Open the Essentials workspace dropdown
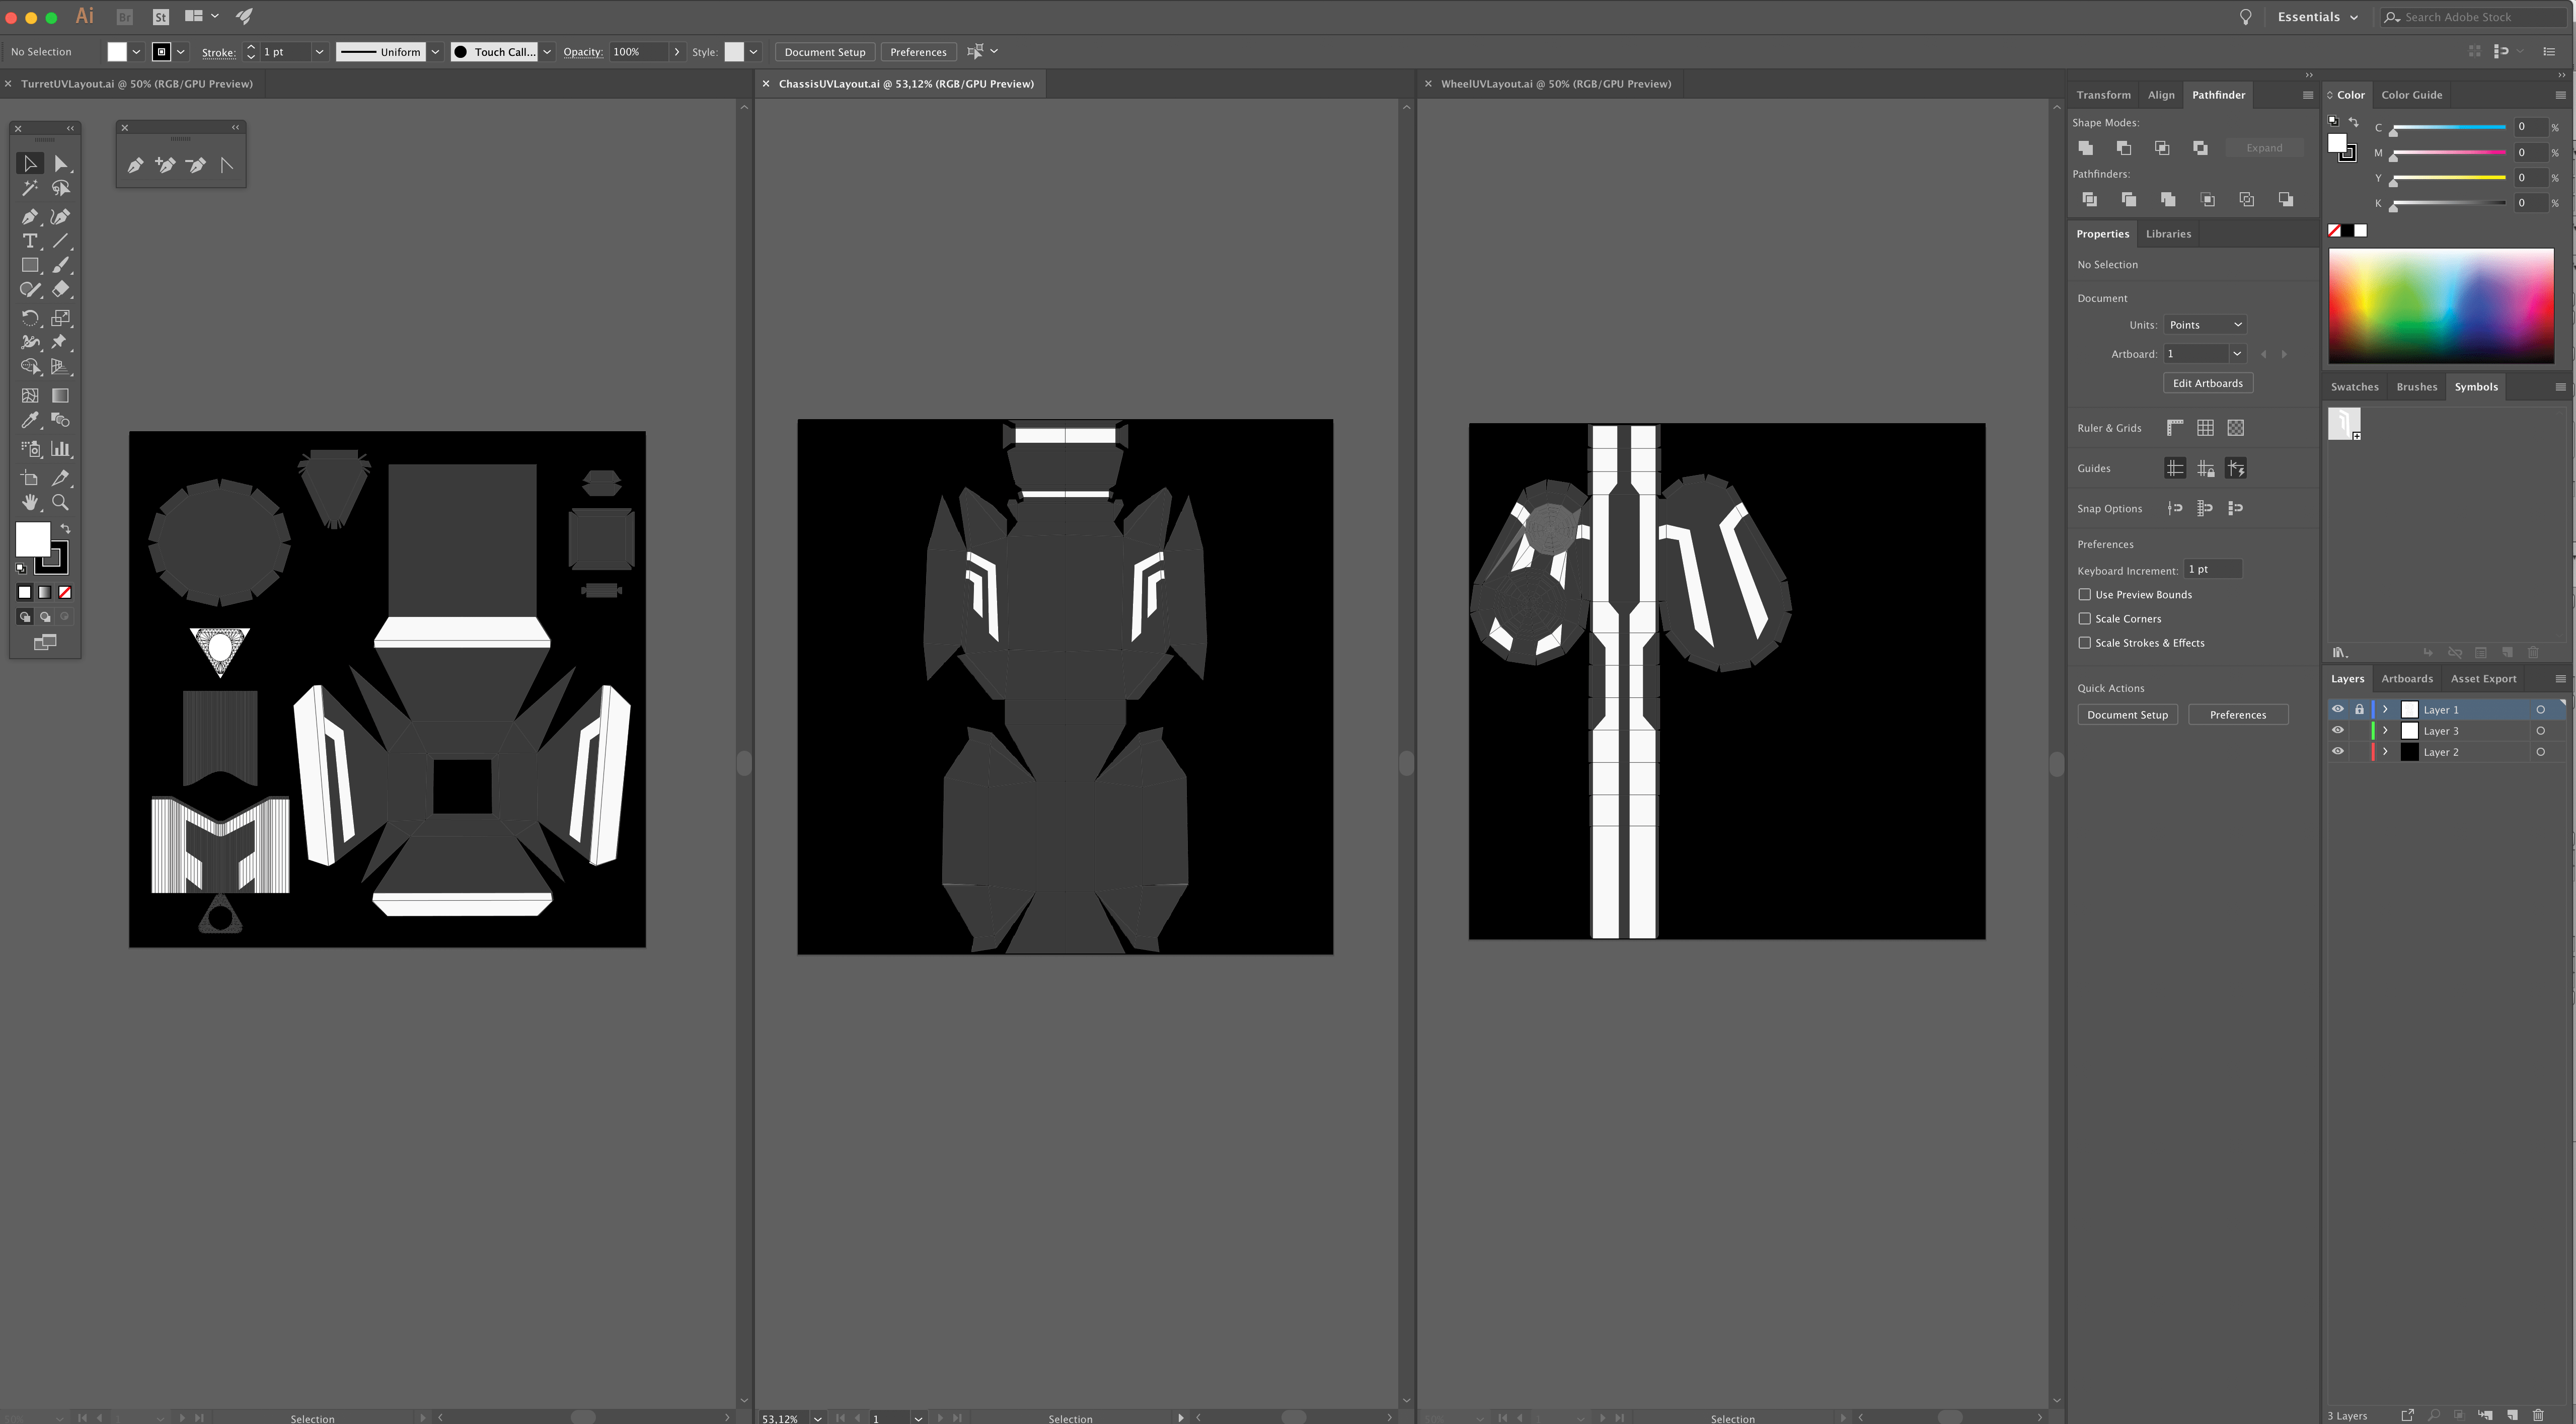Image resolution: width=2576 pixels, height=1424 pixels. click(2317, 17)
